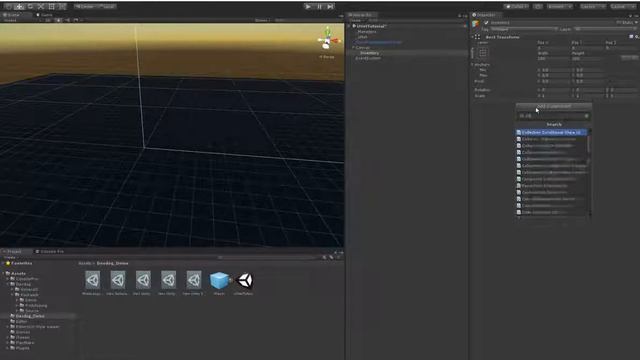
Task: Click the Favorites star in the Project panel
Action: point(7,263)
